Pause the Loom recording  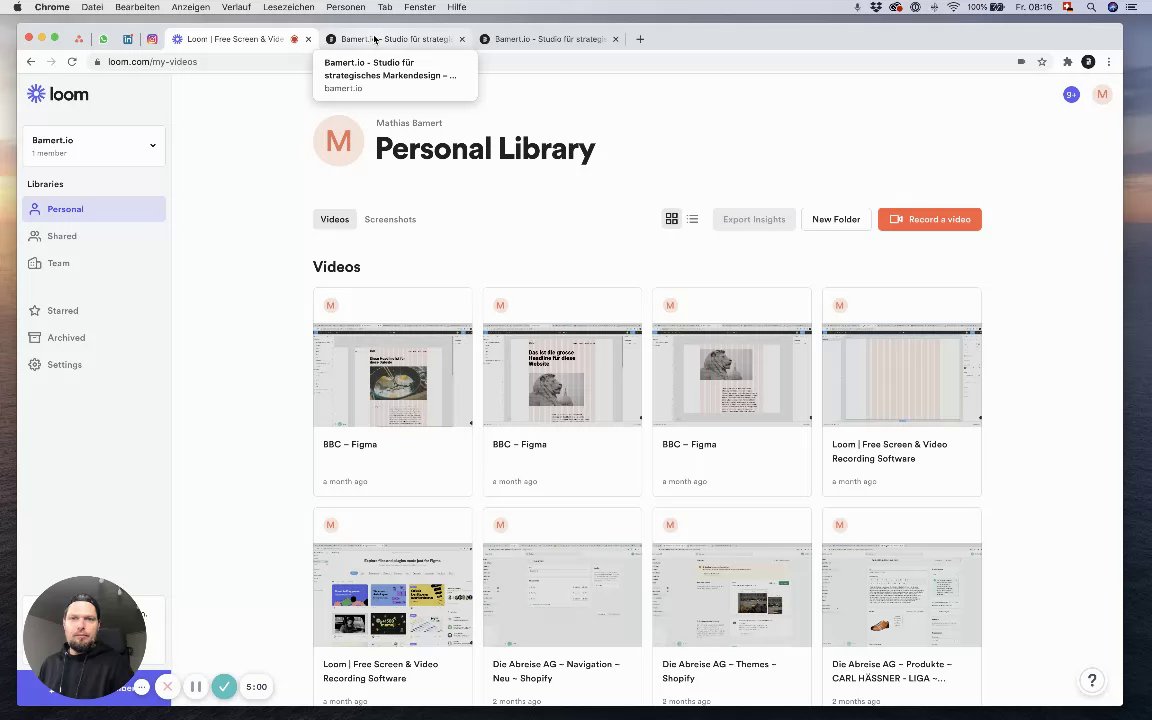(195, 687)
